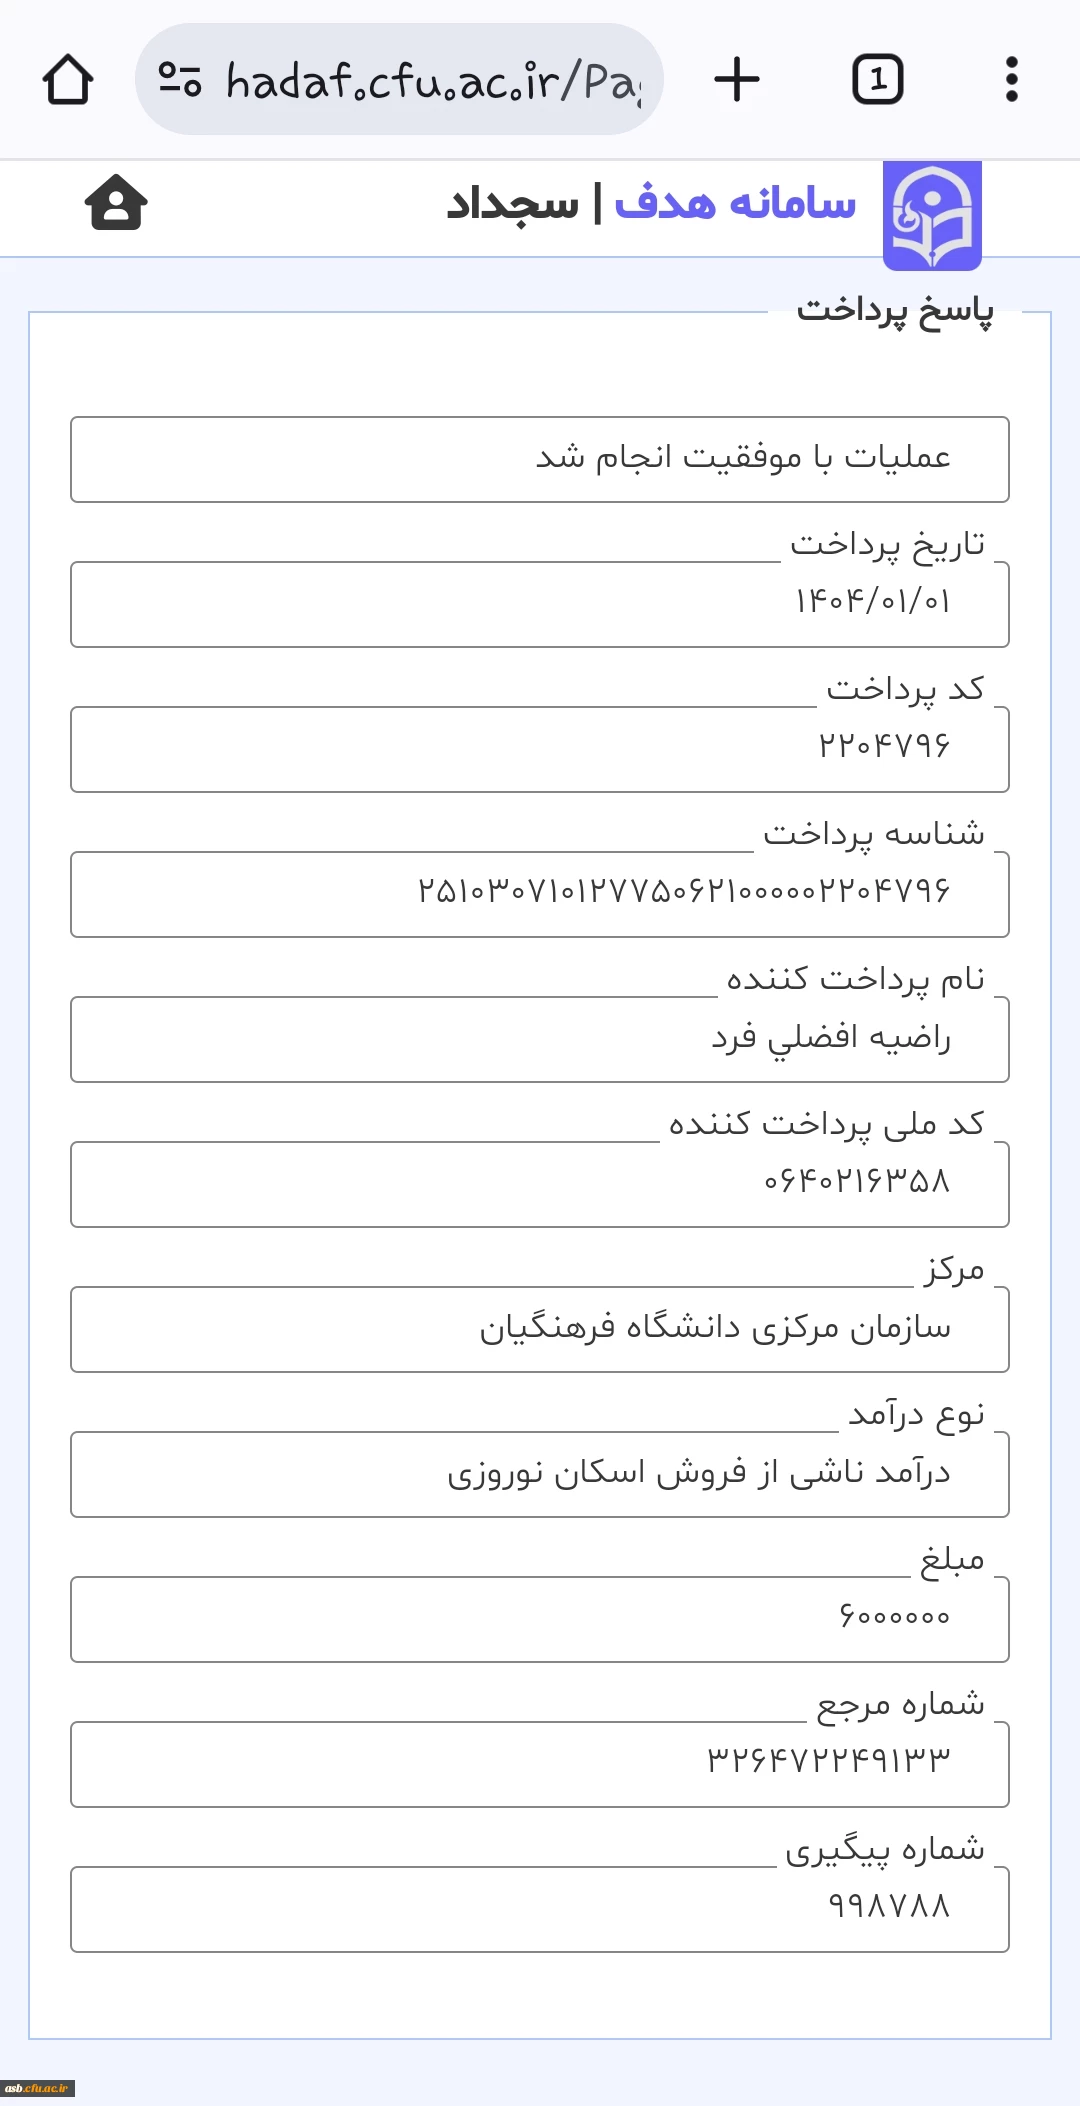
Task: Tap the browser home icon
Action: [x=68, y=80]
